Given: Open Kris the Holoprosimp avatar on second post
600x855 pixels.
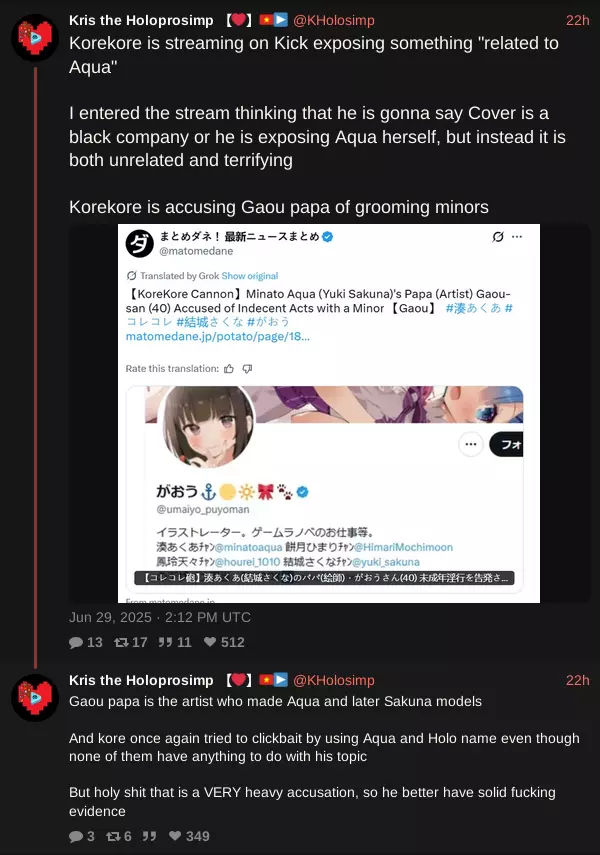Looking at the screenshot, I should [x=34, y=697].
